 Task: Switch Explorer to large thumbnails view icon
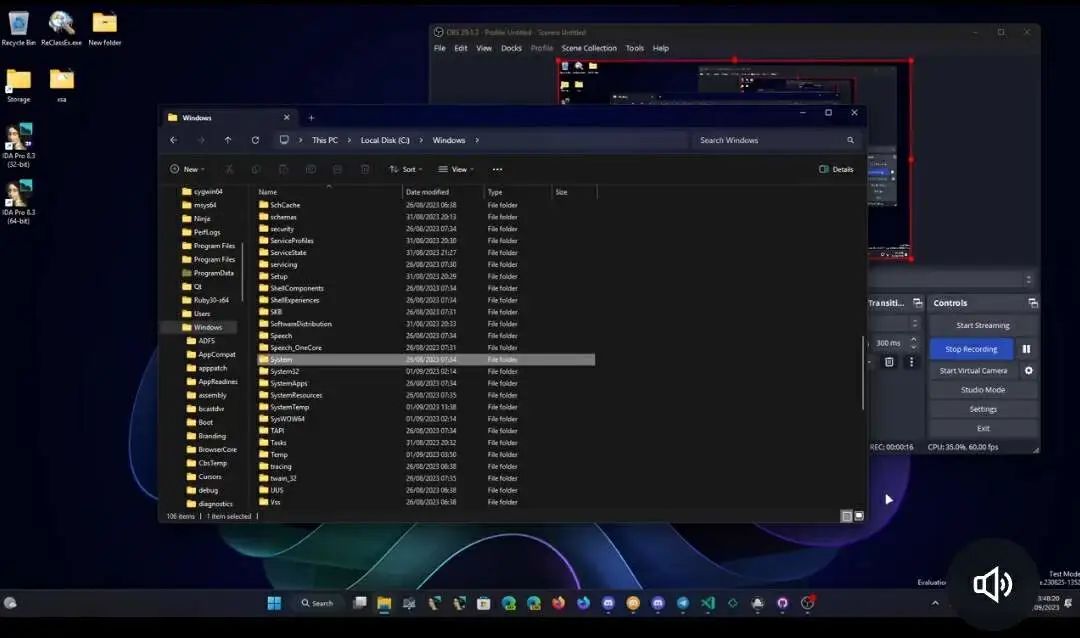pyautogui.click(x=859, y=516)
